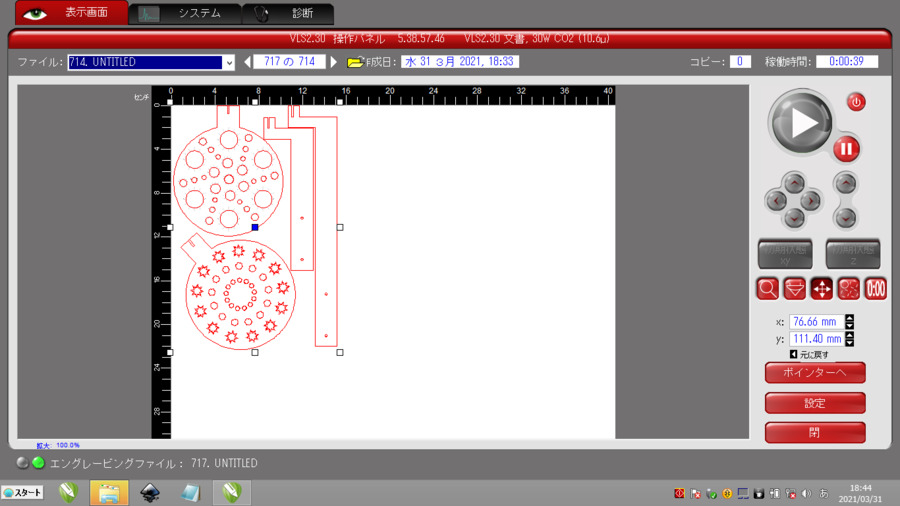The width and height of the screenshot is (900, 506).
Task: Click the creation date field
Action: pyautogui.click(x=460, y=61)
